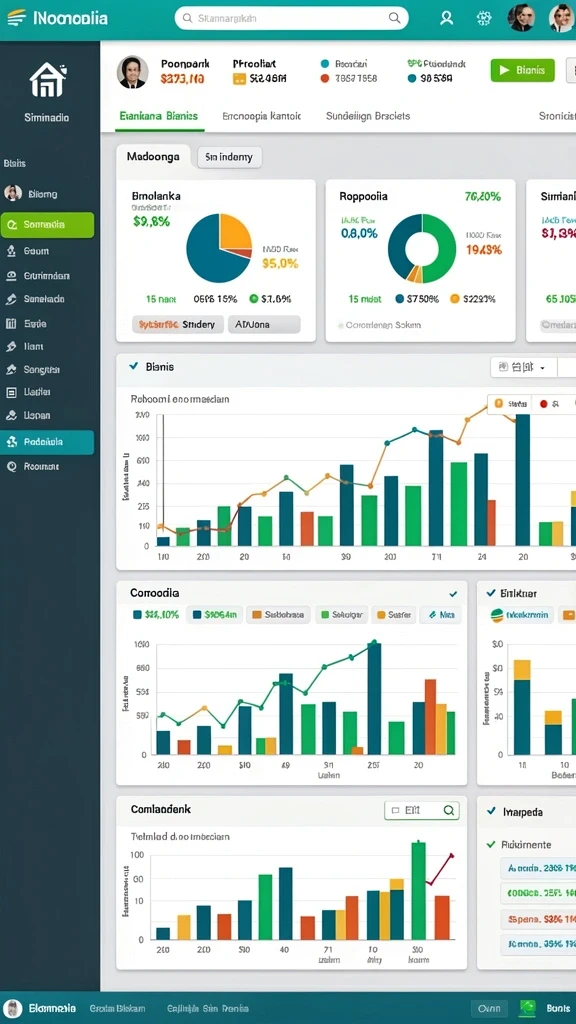
Task: Expand the Biriktrar panel header
Action: click(x=491, y=593)
